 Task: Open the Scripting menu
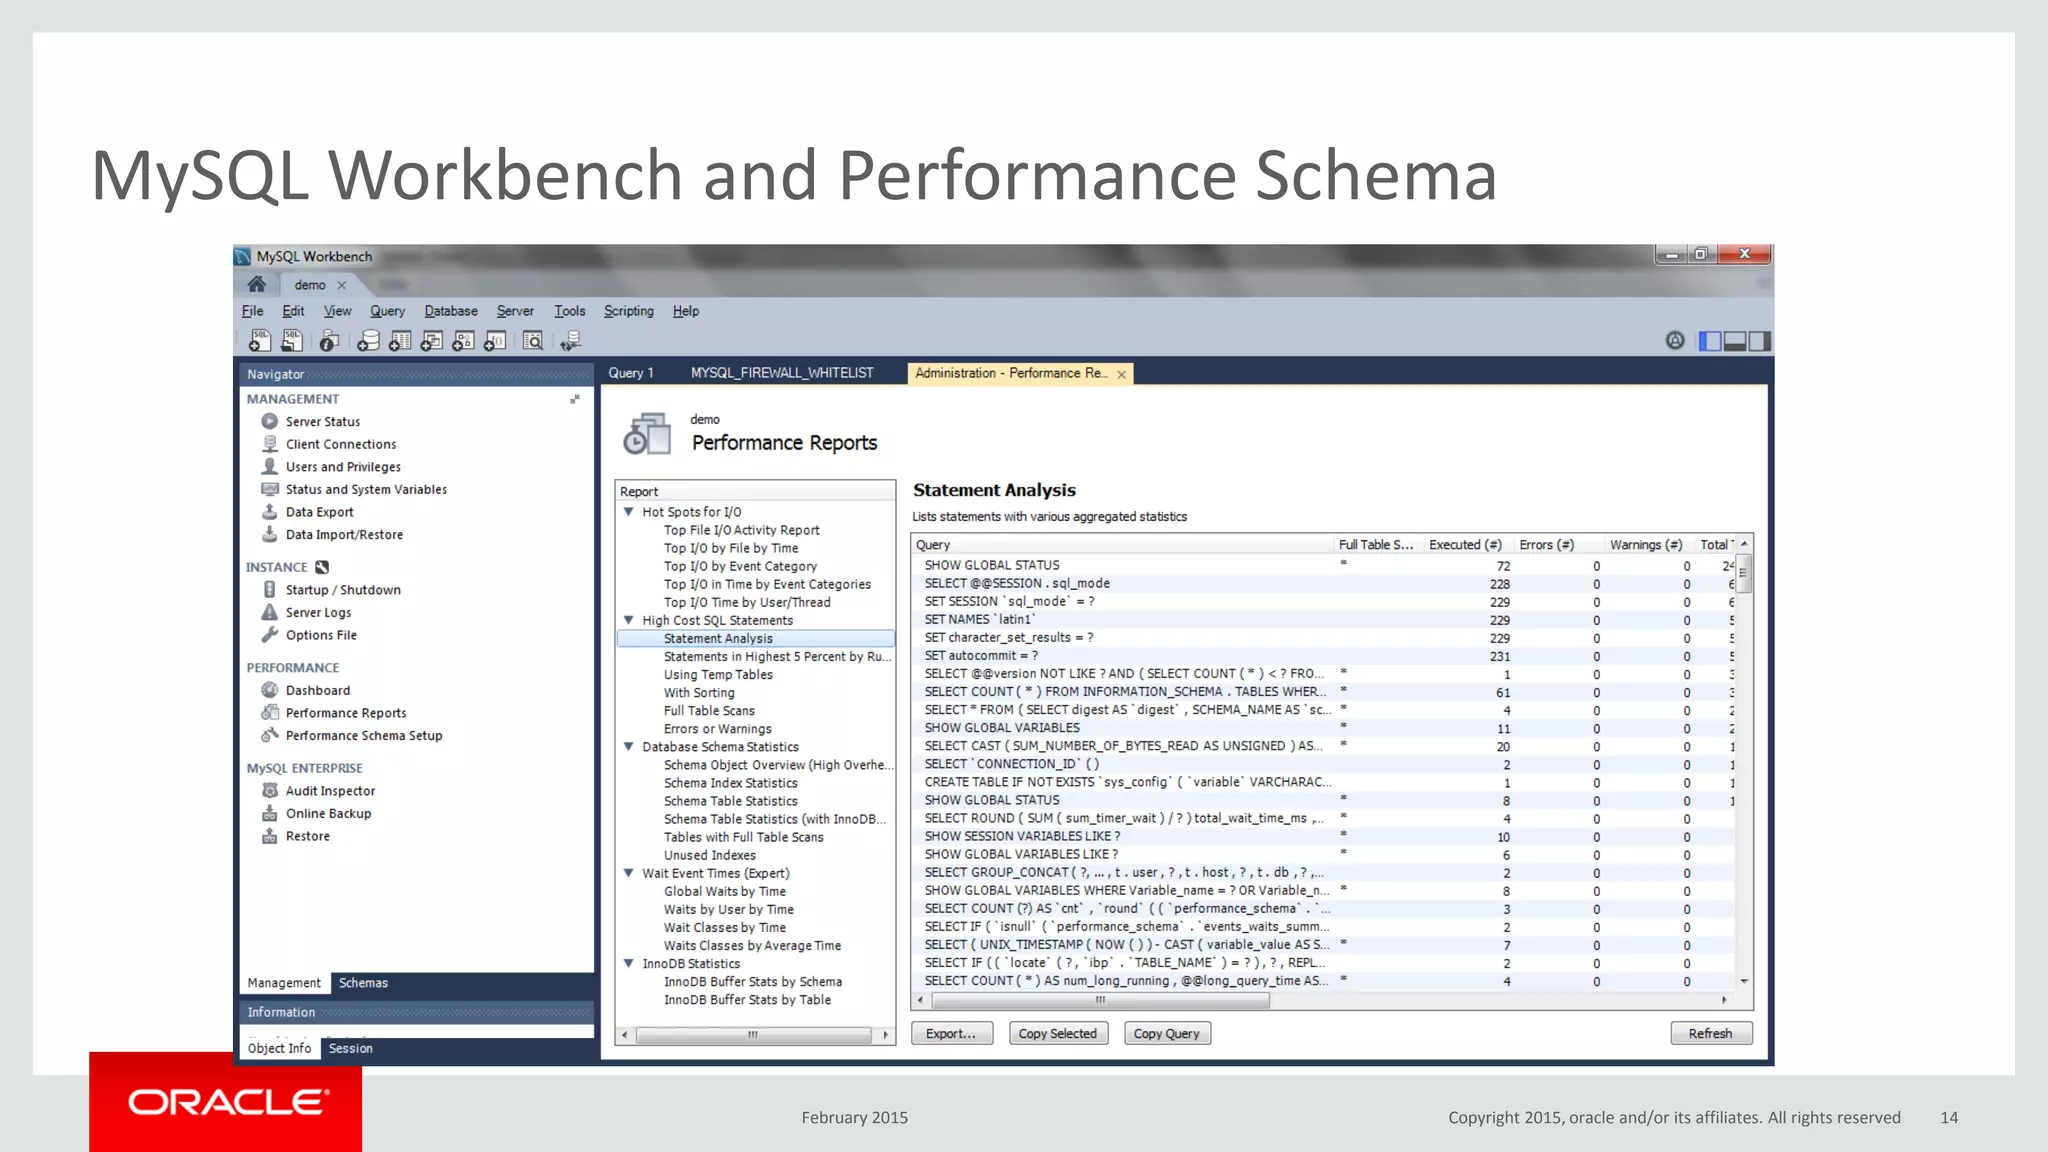coord(629,311)
